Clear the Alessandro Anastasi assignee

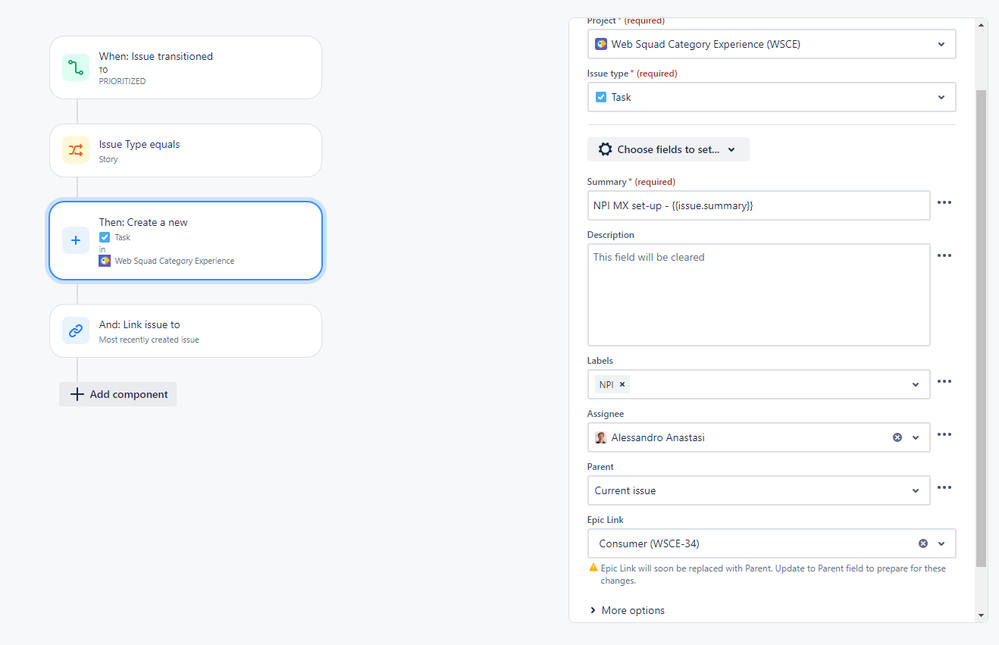pyautogui.click(x=897, y=437)
